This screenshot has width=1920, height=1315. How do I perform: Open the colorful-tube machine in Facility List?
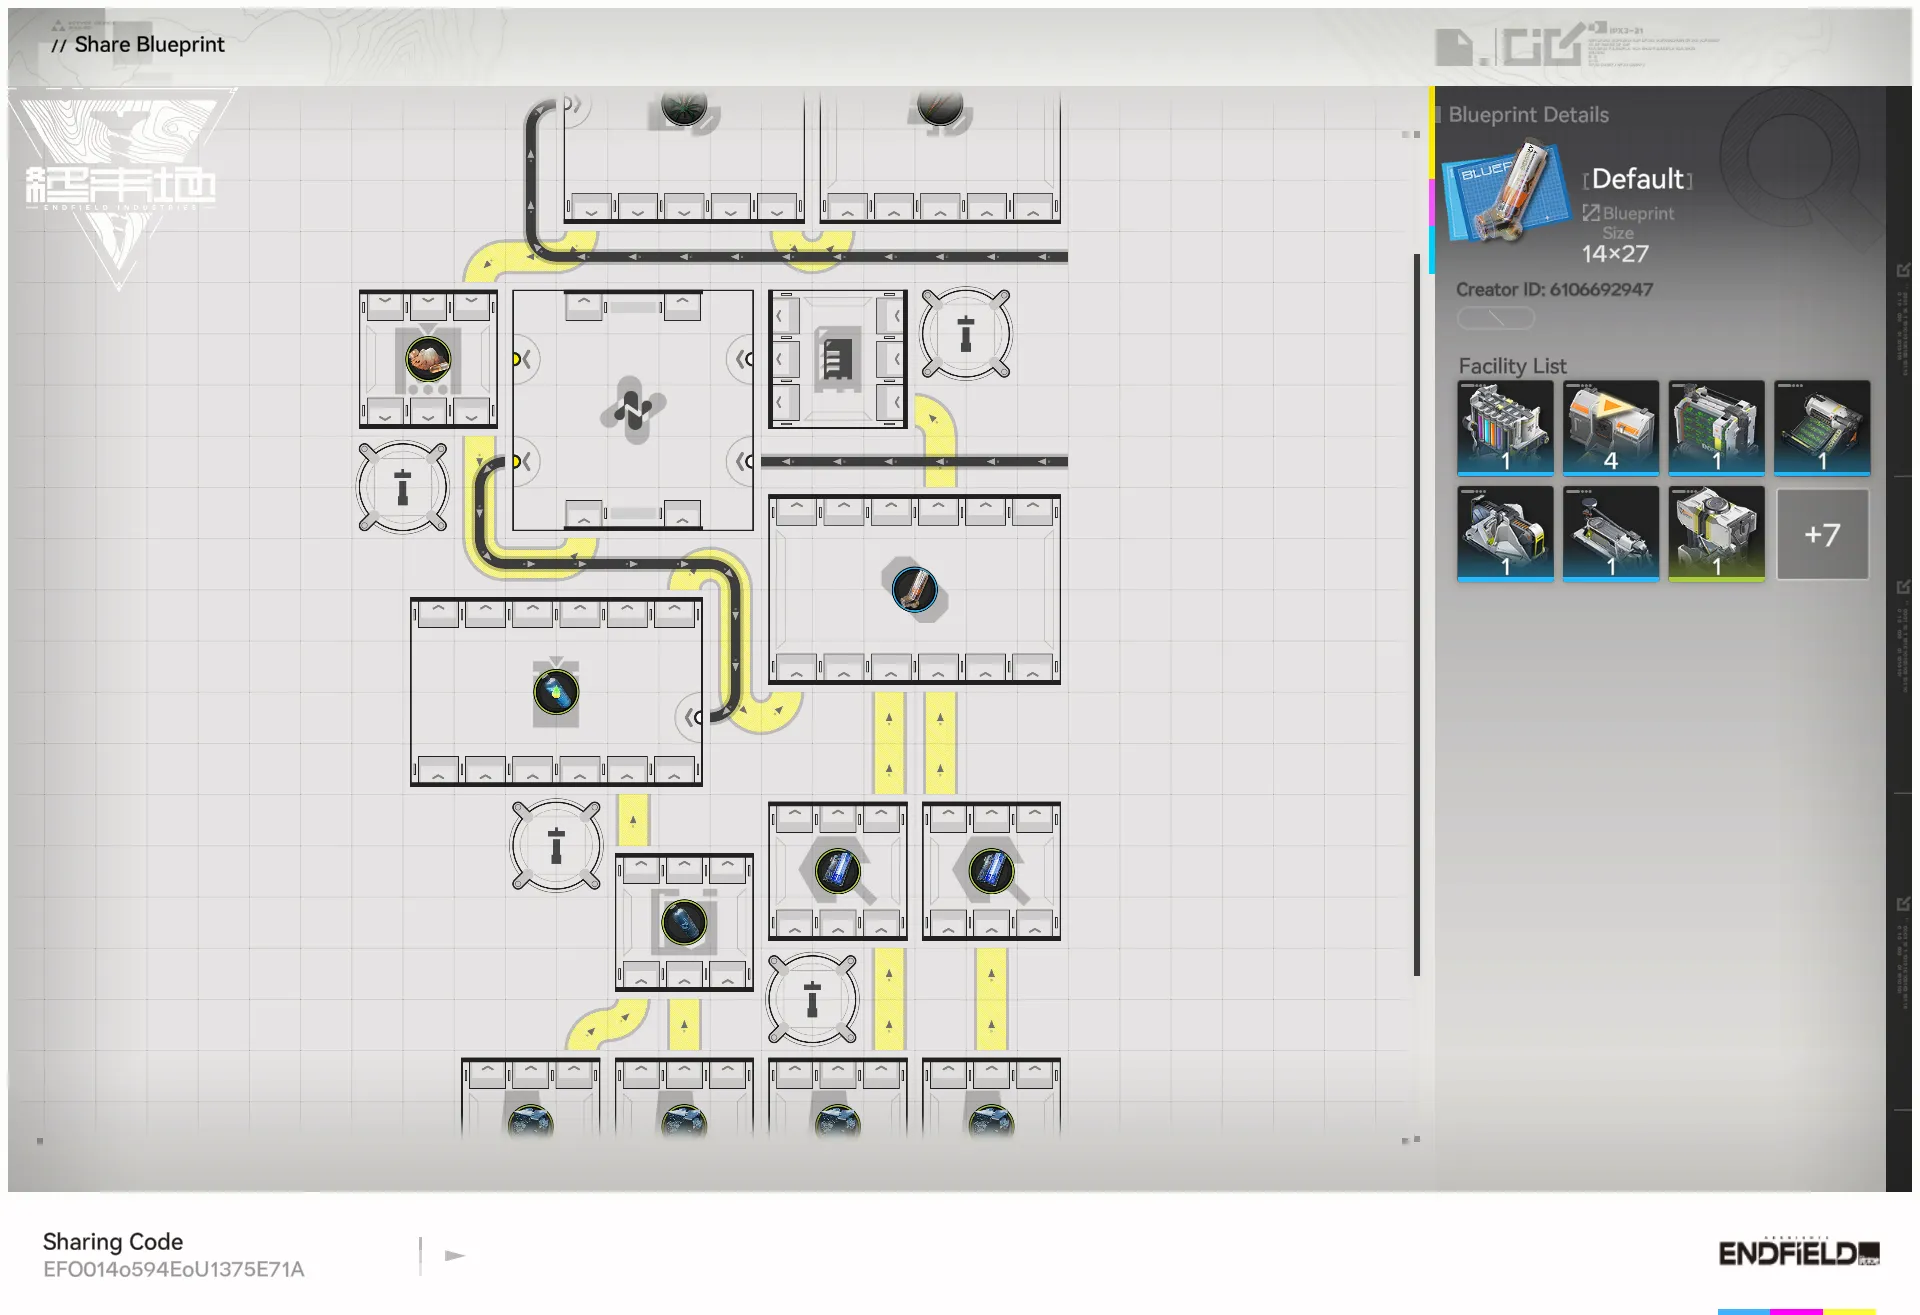pos(1505,427)
